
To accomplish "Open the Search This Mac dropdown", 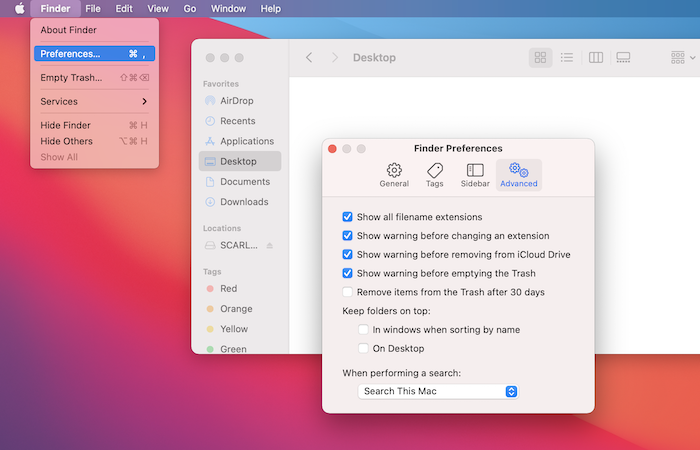I will pos(438,392).
